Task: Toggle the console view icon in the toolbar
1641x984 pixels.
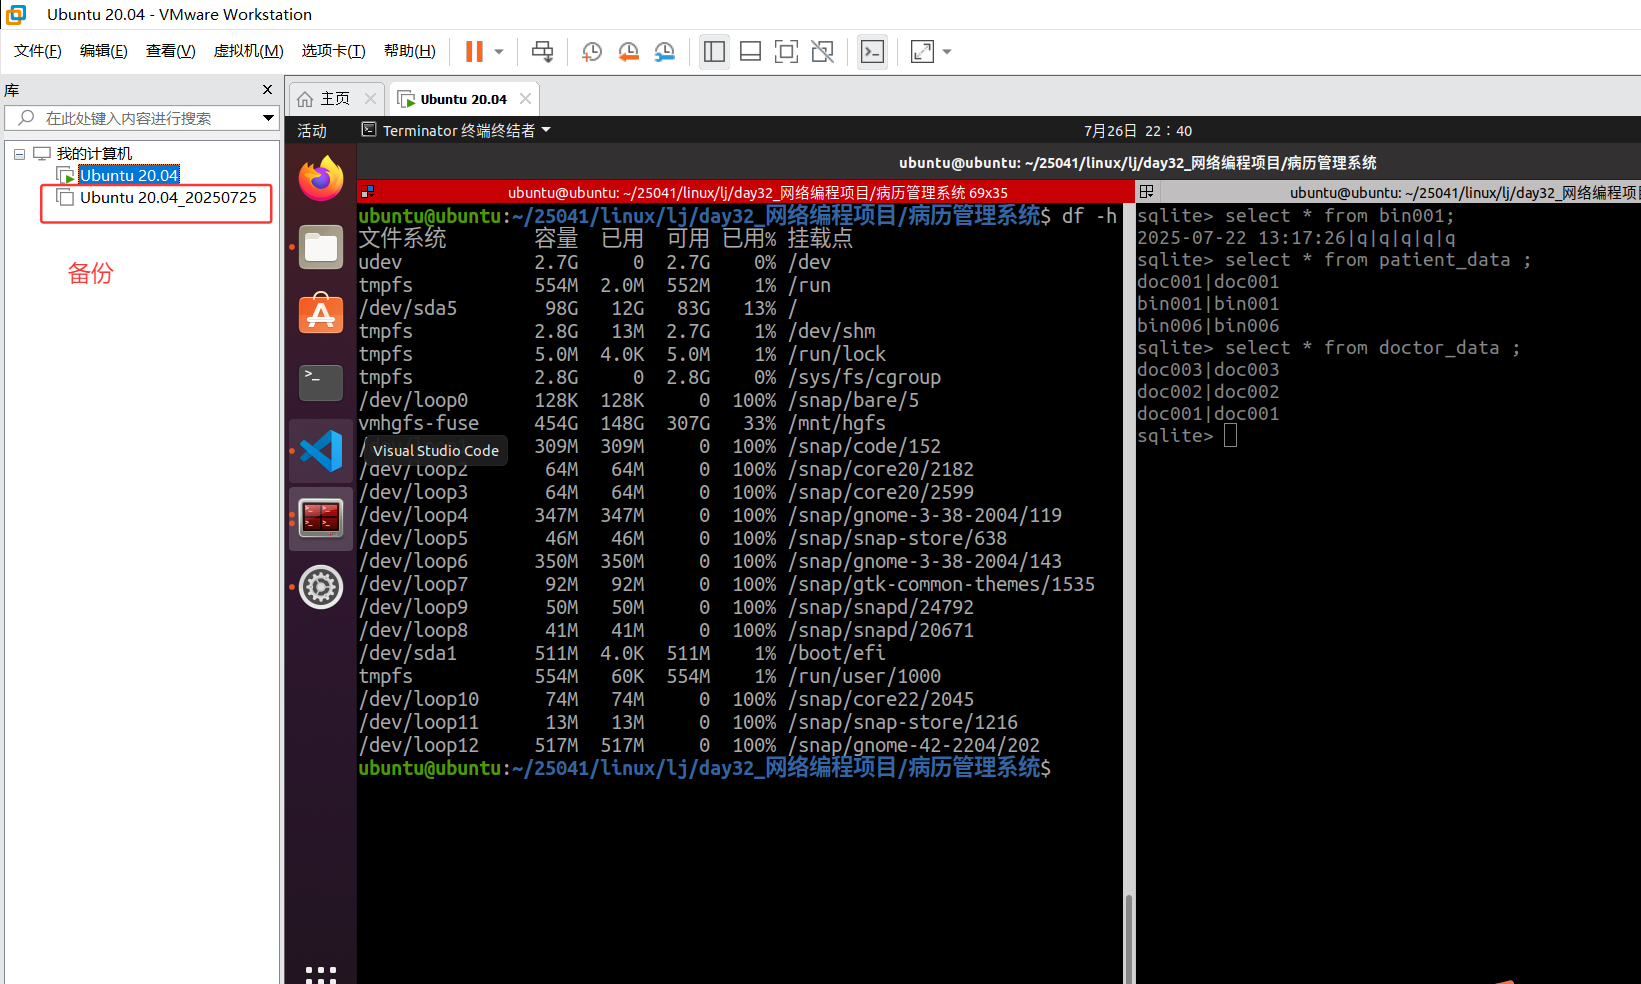Action: 873,51
